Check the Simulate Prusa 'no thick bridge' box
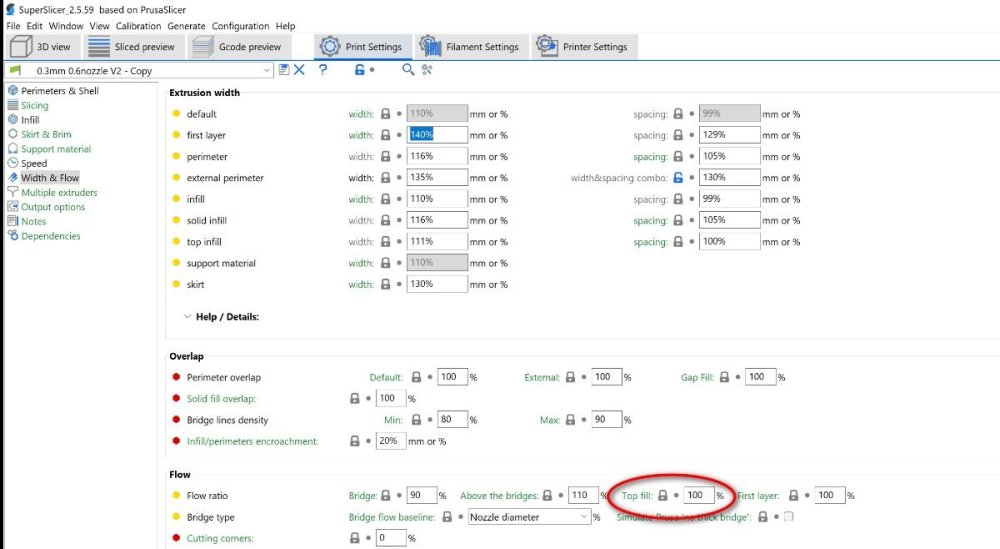The image size is (1000, 549). (x=789, y=516)
